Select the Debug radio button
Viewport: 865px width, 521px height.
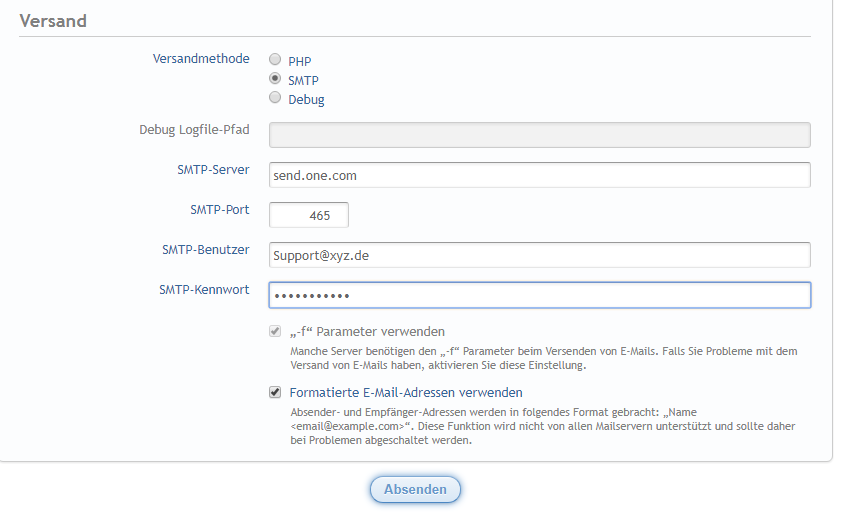click(x=275, y=98)
